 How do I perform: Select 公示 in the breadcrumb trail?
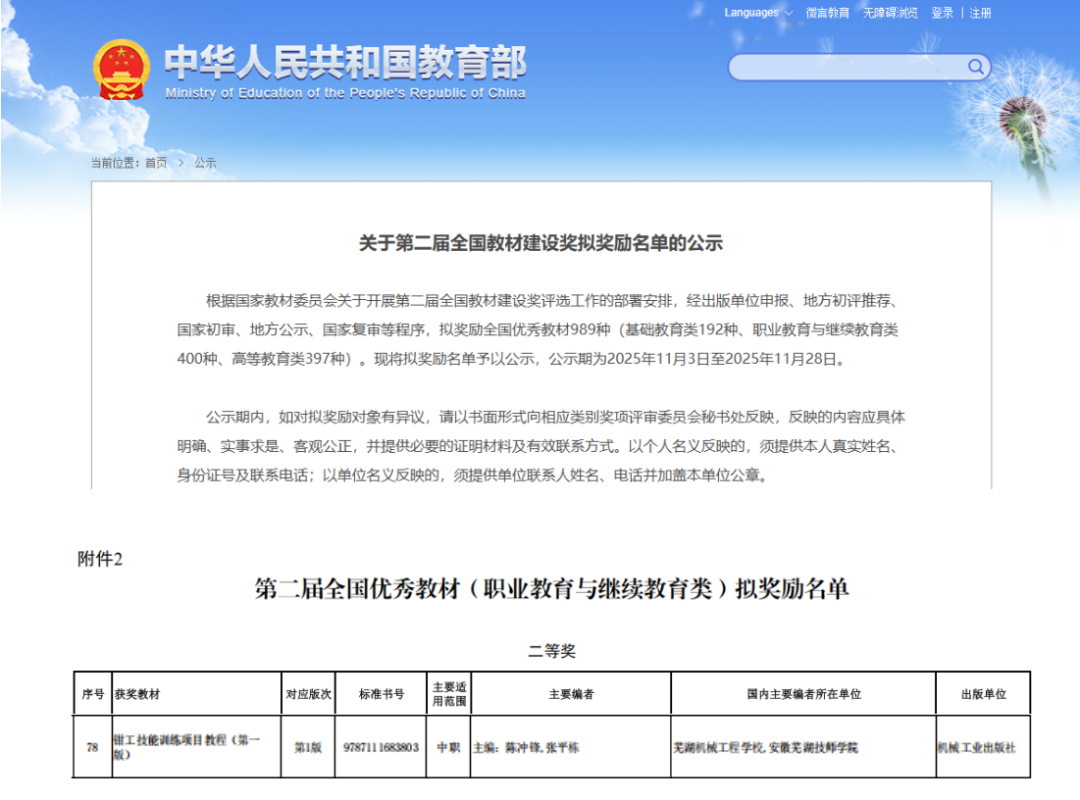pyautogui.click(x=204, y=160)
